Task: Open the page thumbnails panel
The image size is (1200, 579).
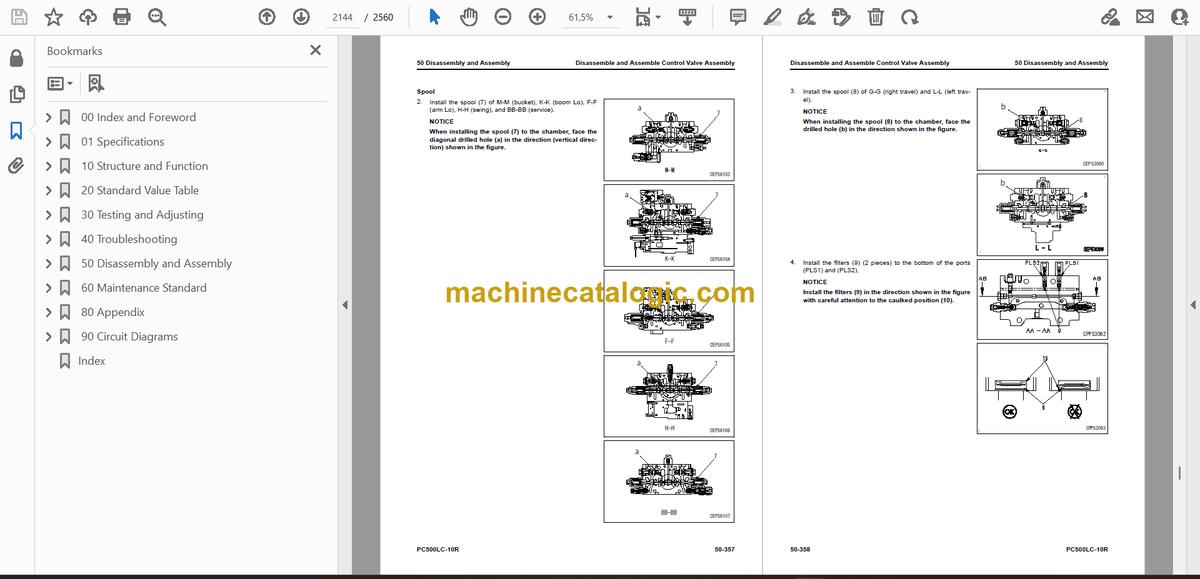Action: [16, 94]
